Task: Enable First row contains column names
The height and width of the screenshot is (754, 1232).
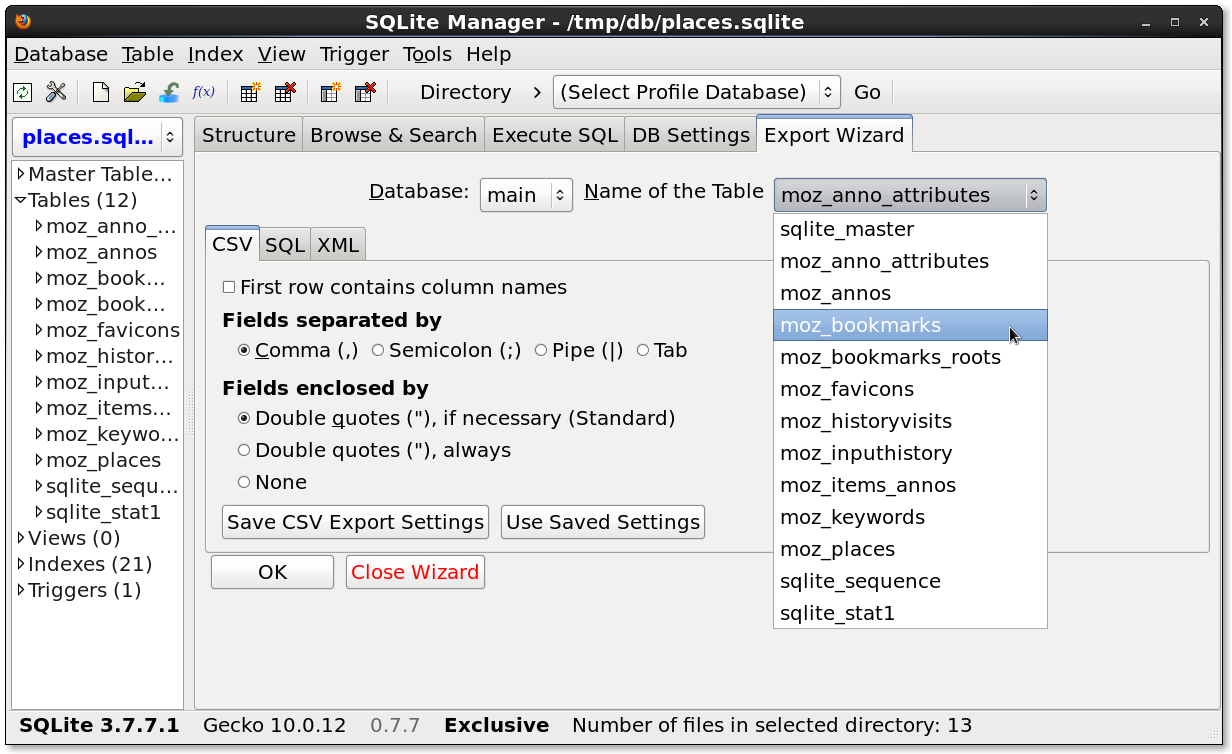Action: [229, 287]
